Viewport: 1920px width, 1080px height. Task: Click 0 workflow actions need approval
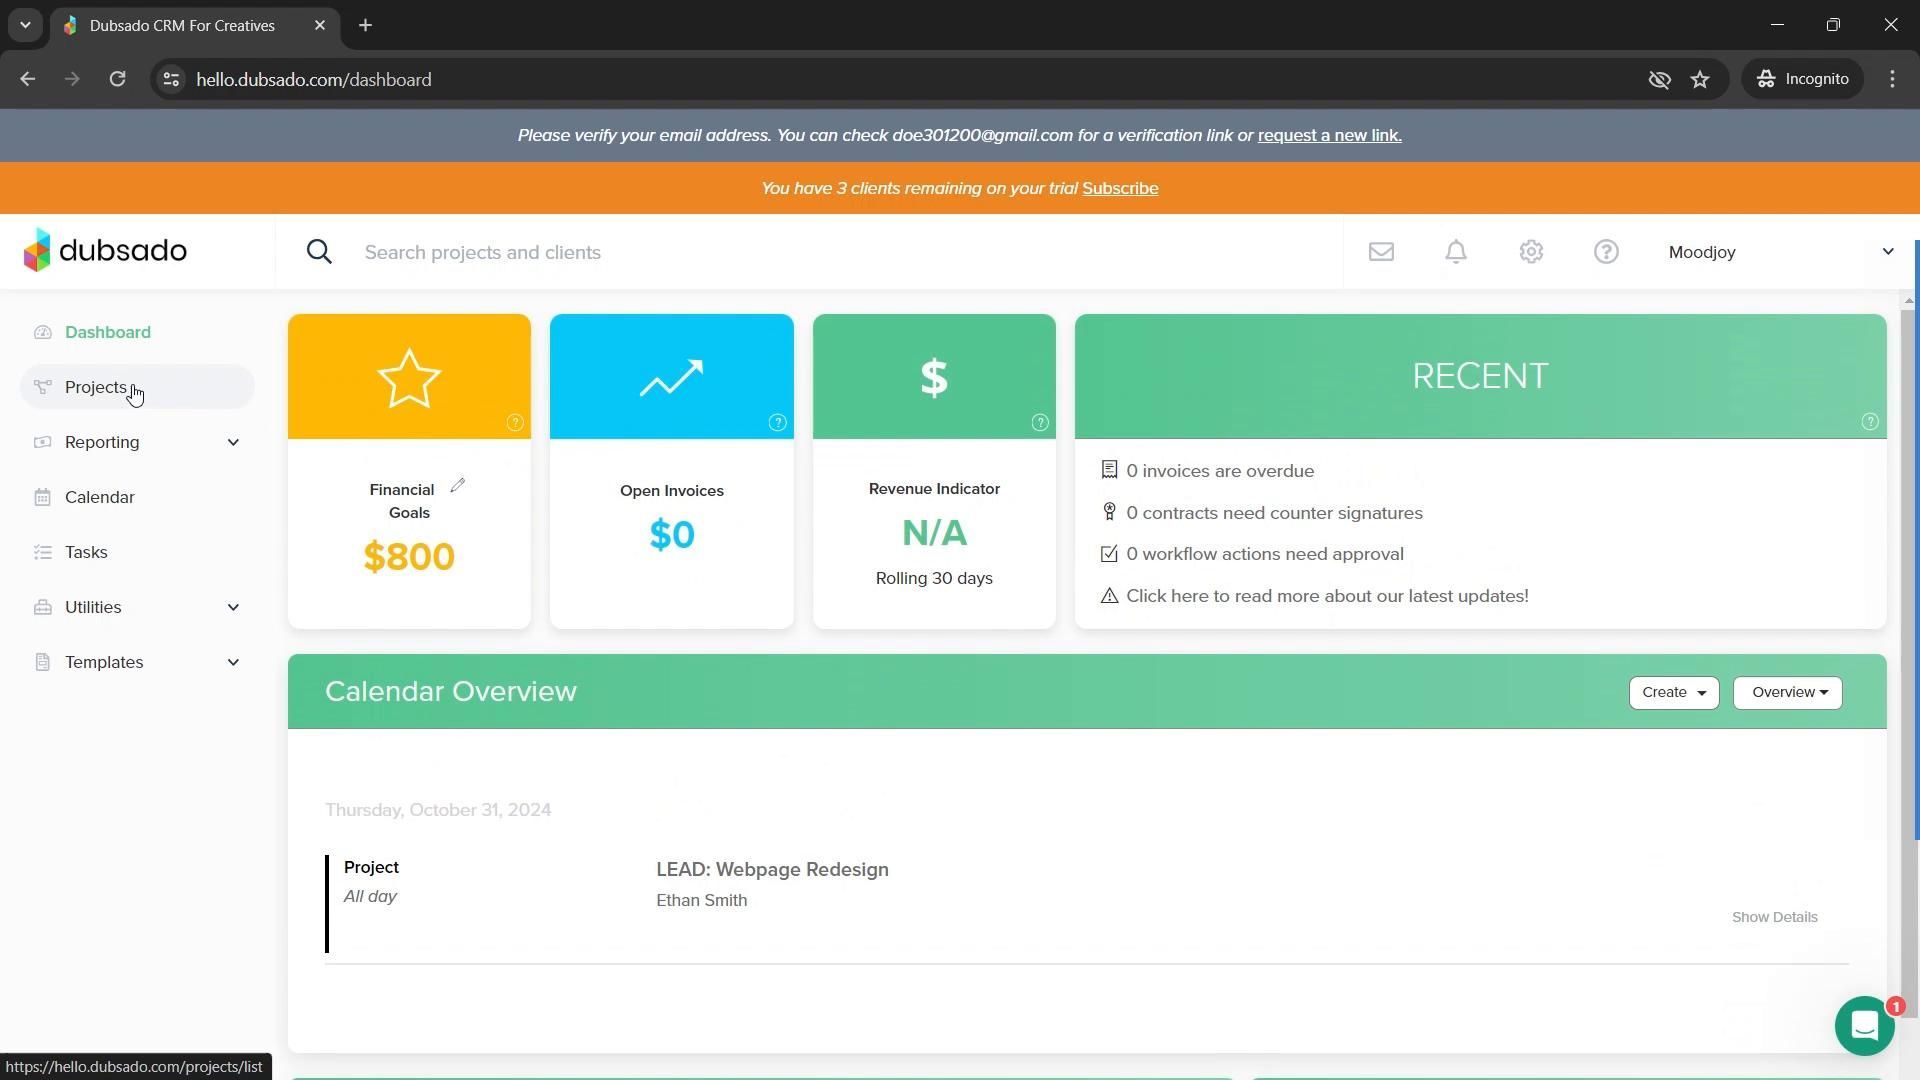[x=1264, y=554]
